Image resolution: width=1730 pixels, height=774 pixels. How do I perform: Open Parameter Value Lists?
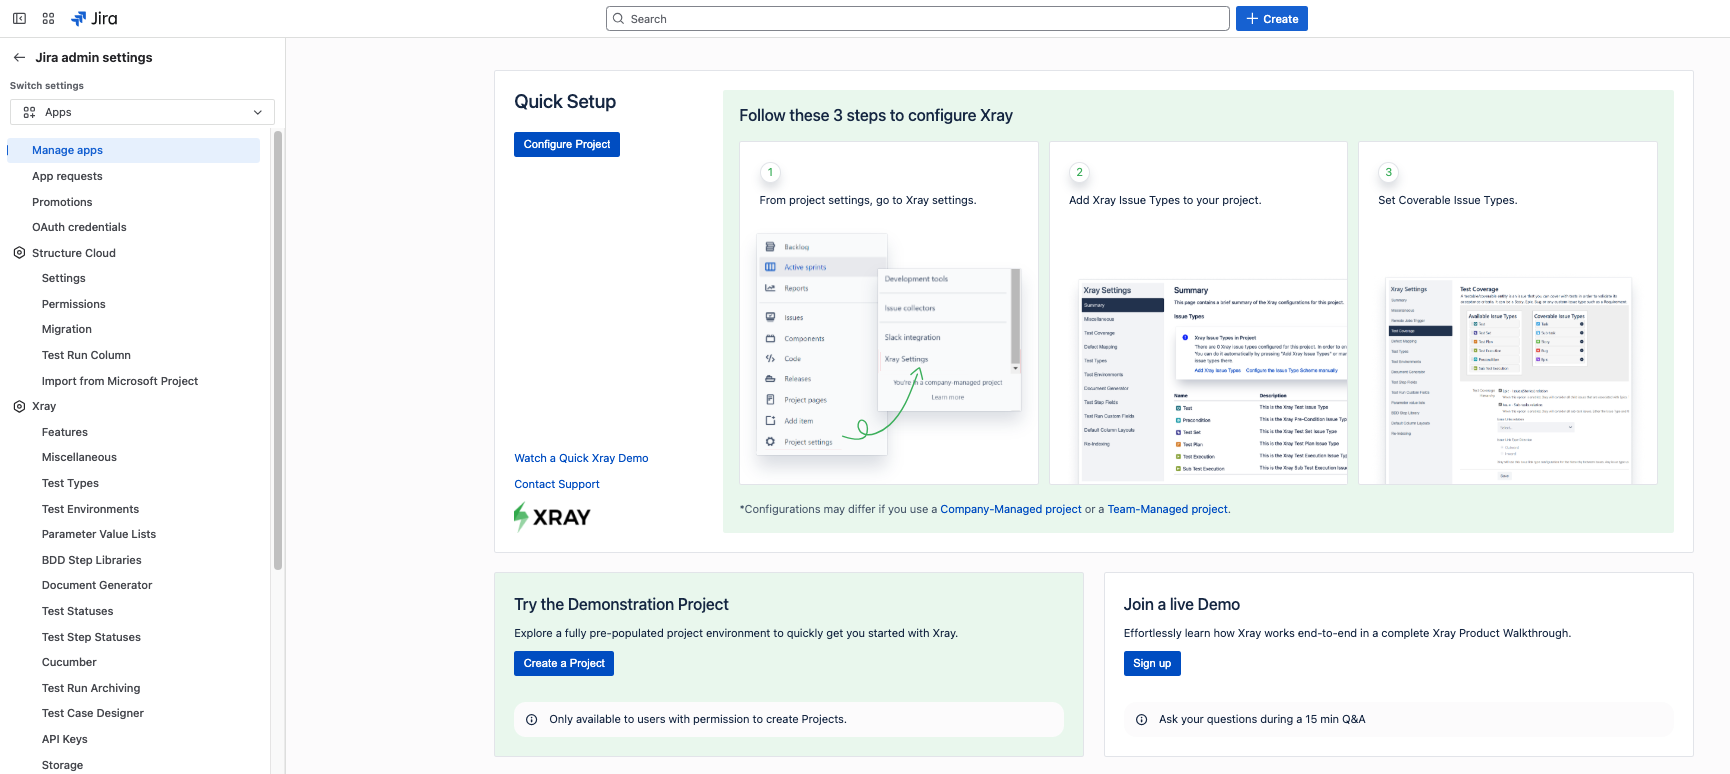pos(99,534)
